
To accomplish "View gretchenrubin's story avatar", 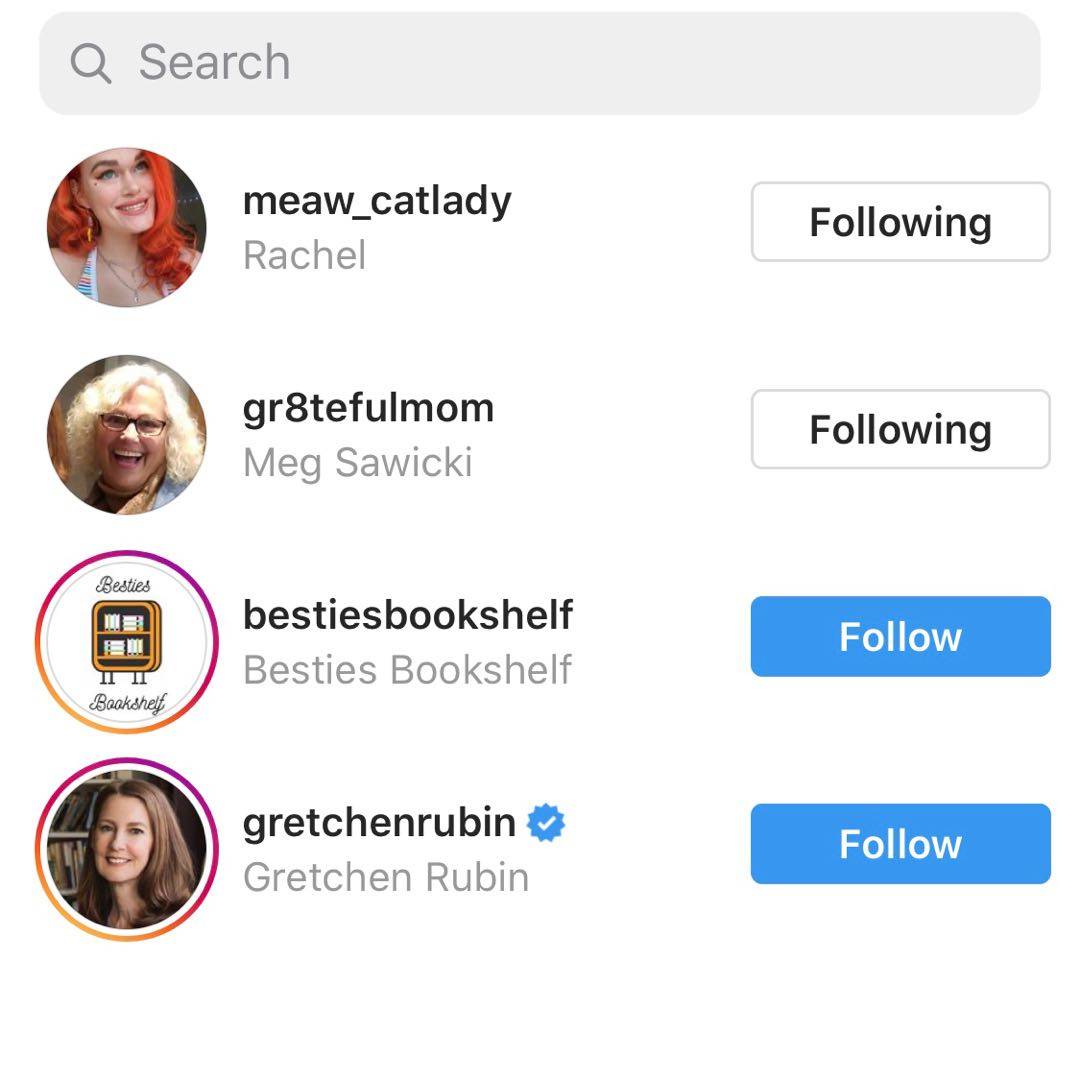I will 127,849.
